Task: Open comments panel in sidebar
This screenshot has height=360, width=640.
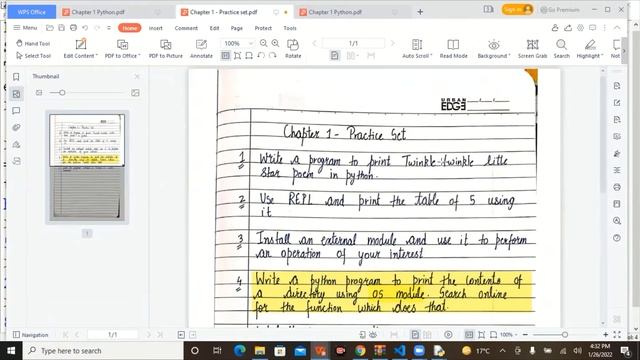Action: [16, 111]
